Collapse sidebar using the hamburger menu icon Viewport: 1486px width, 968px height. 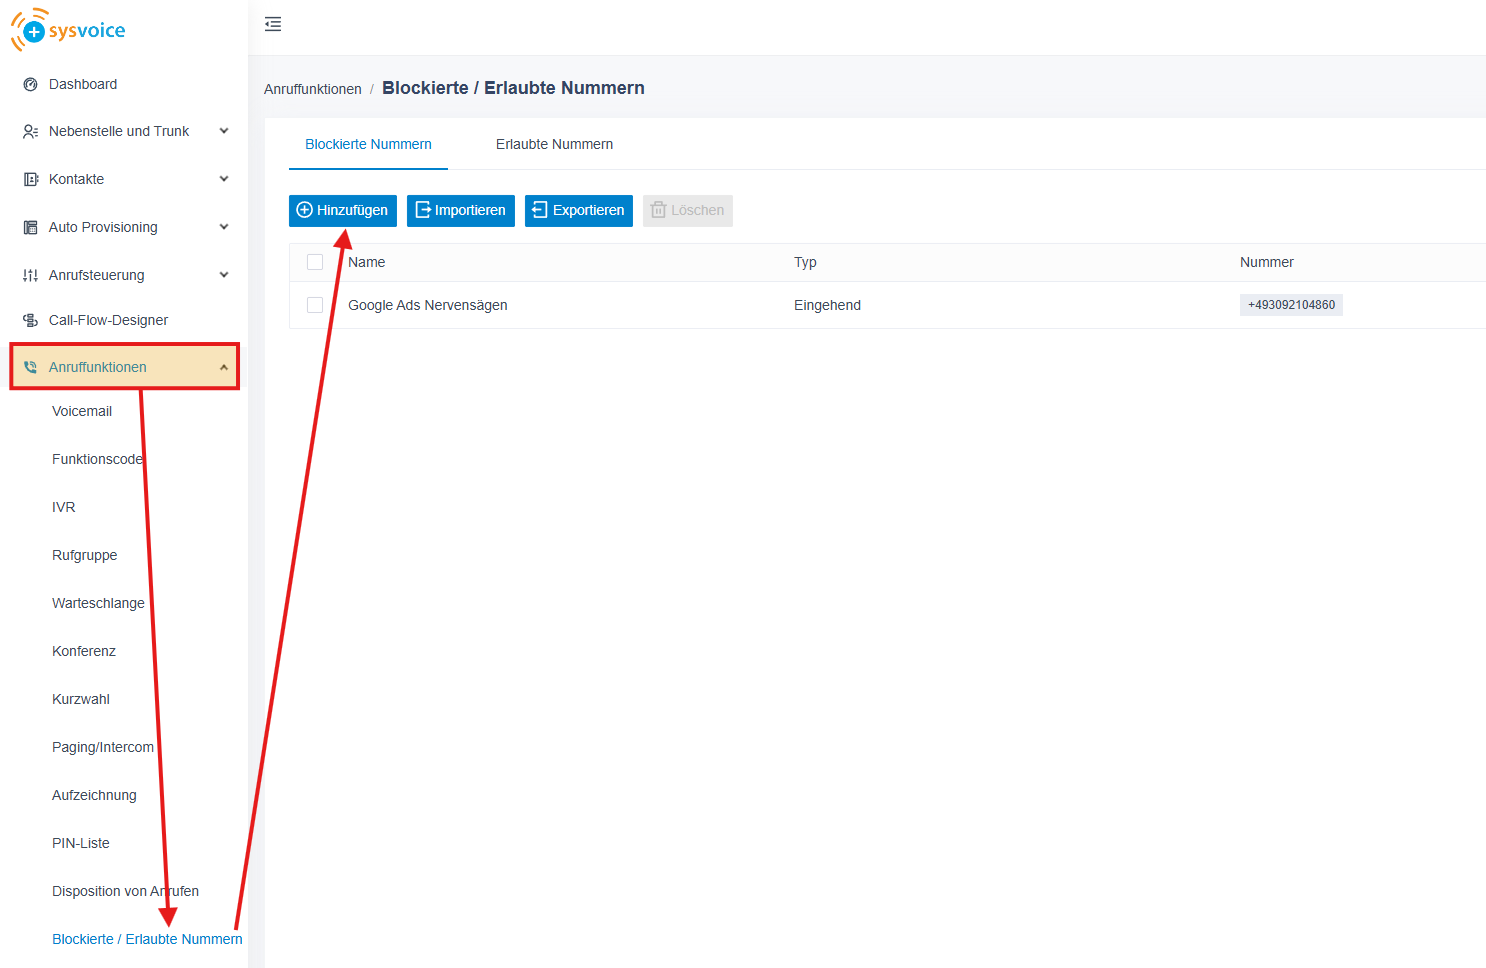tap(273, 24)
